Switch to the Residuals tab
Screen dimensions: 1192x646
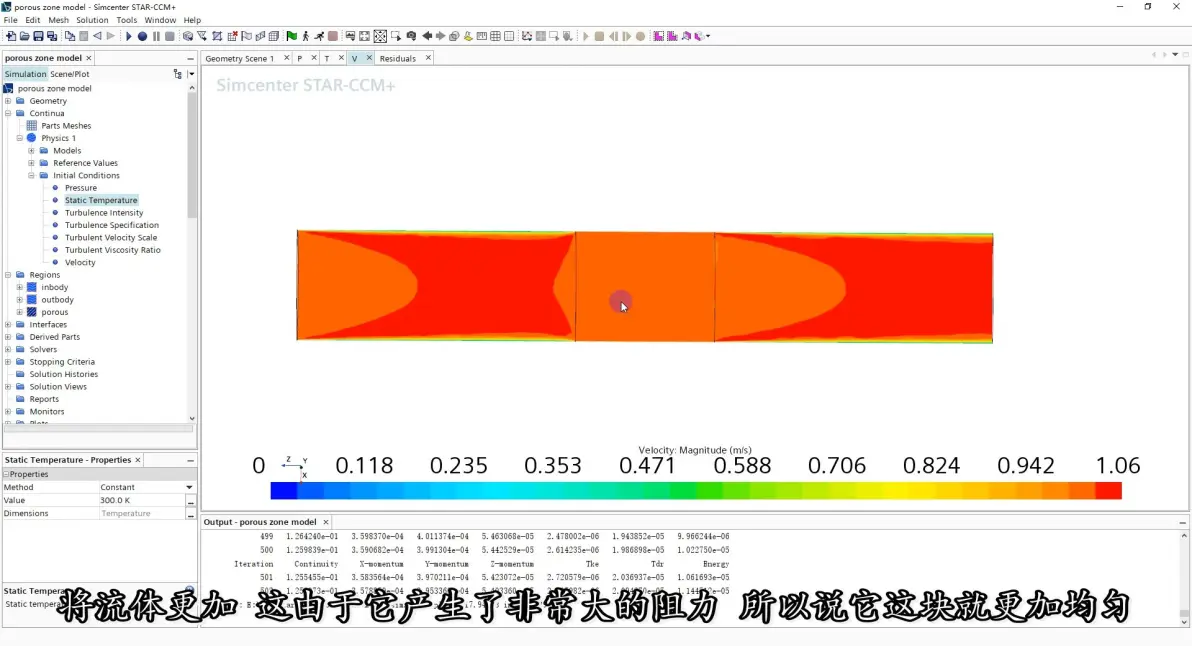click(x=398, y=59)
